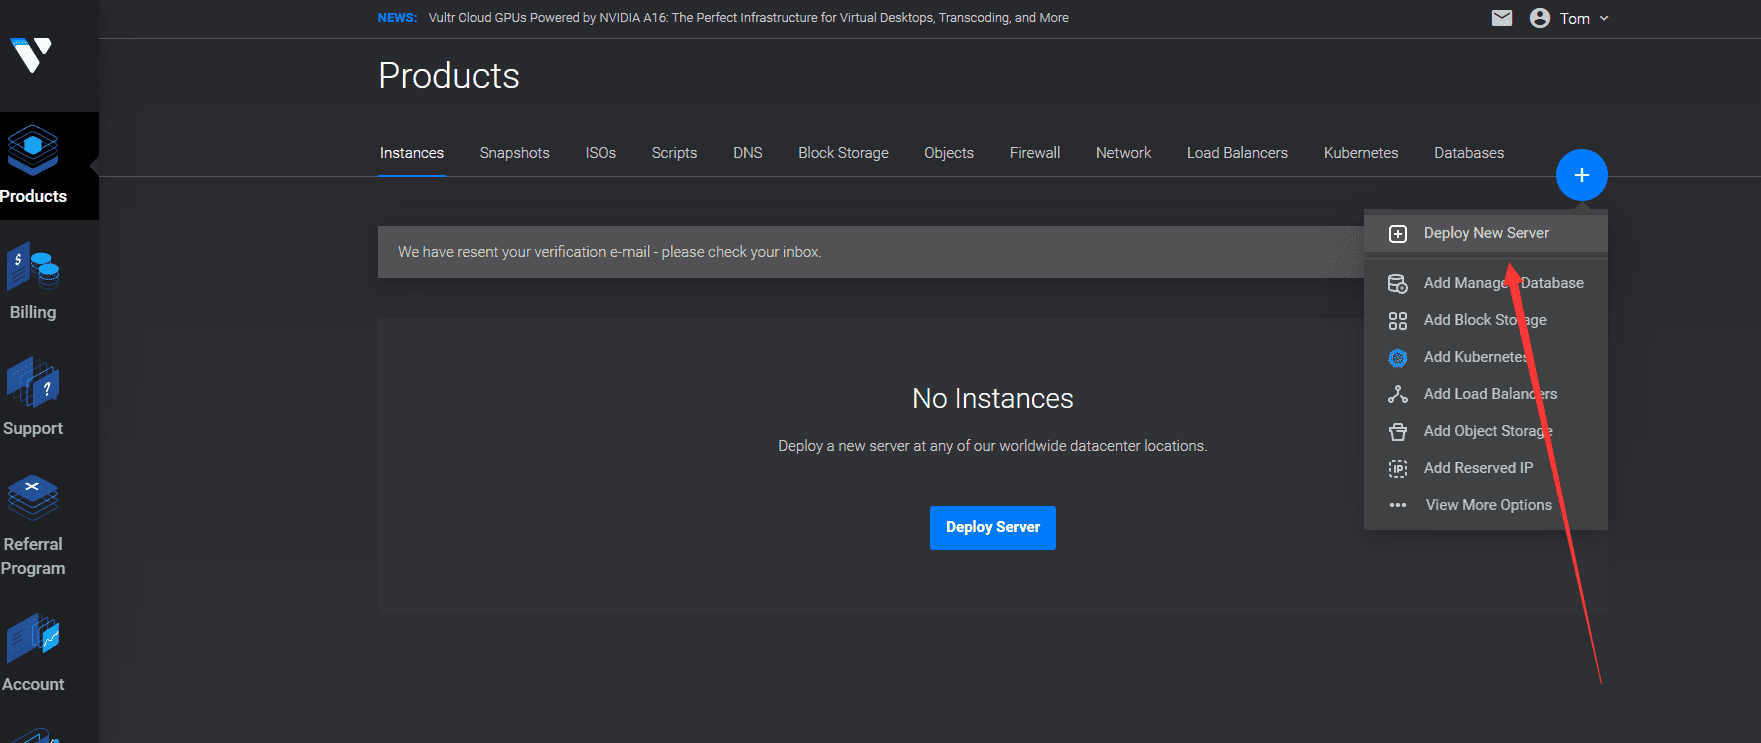Switch to the Databases tab

point(1469,153)
